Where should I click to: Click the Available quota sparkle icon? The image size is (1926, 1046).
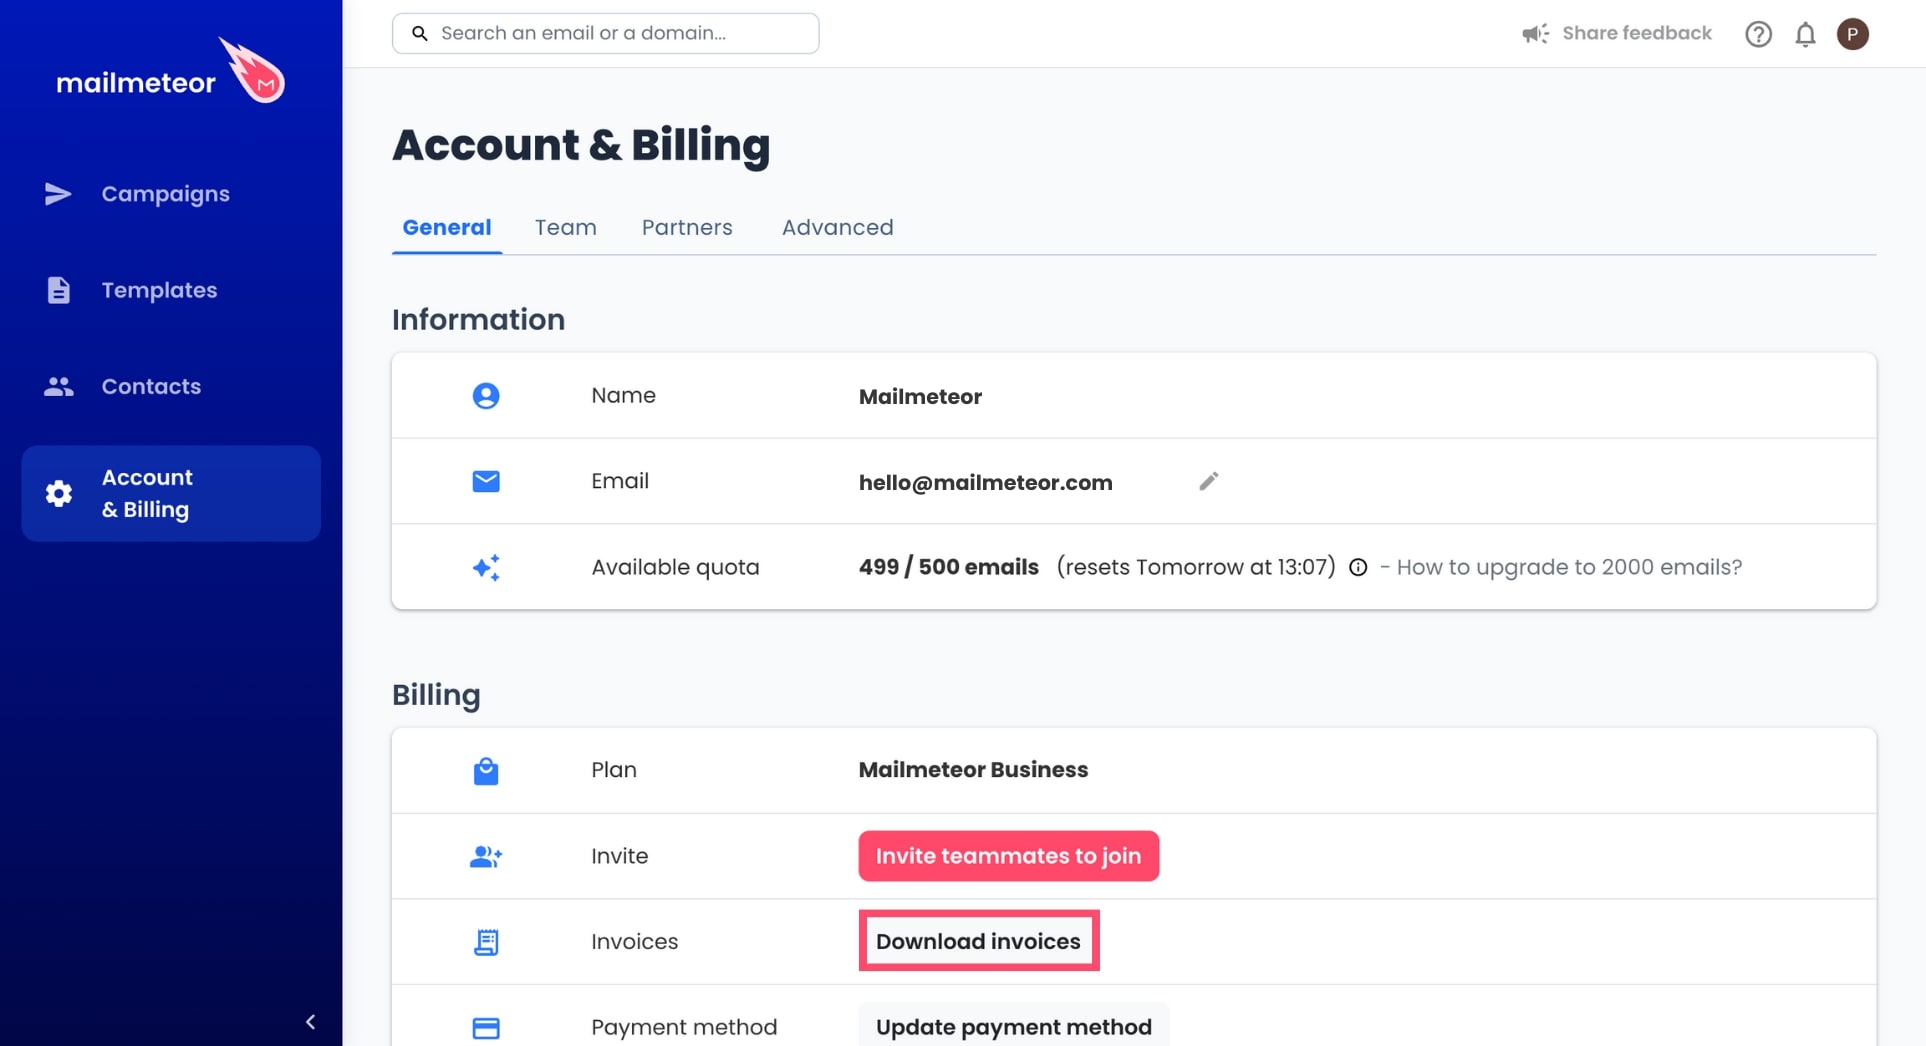pyautogui.click(x=486, y=568)
